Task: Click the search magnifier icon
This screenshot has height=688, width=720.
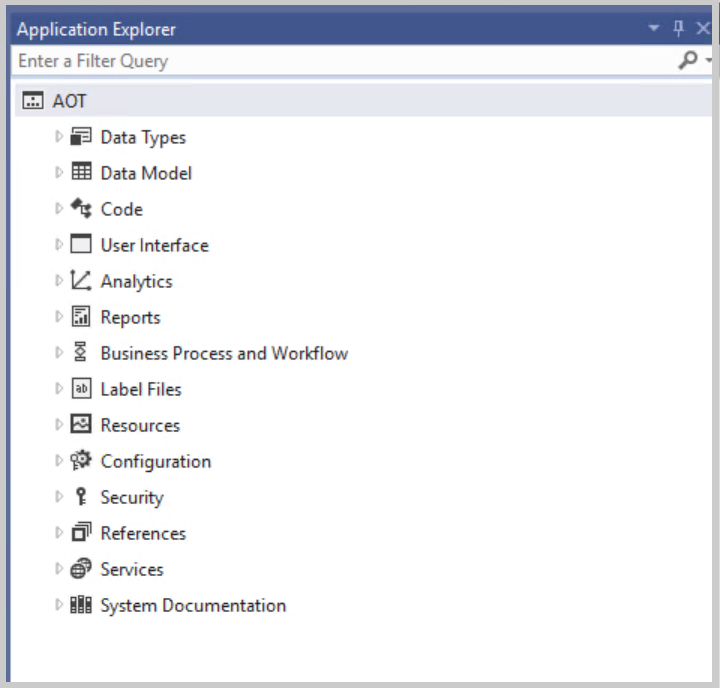Action: coord(687,60)
